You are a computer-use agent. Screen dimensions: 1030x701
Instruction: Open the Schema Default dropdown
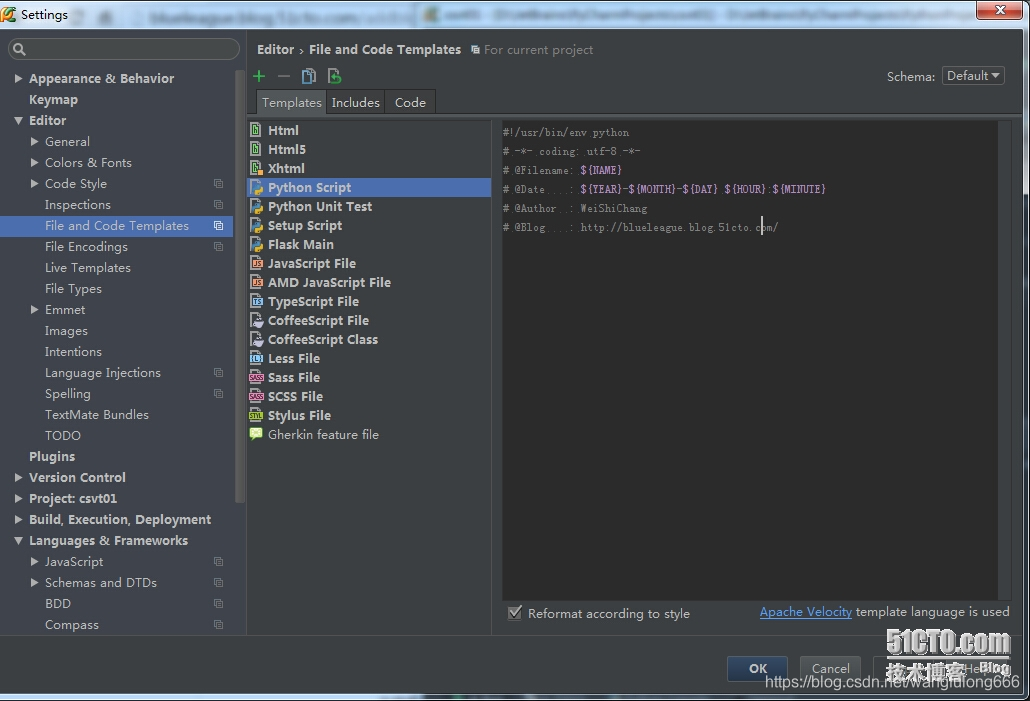(973, 76)
